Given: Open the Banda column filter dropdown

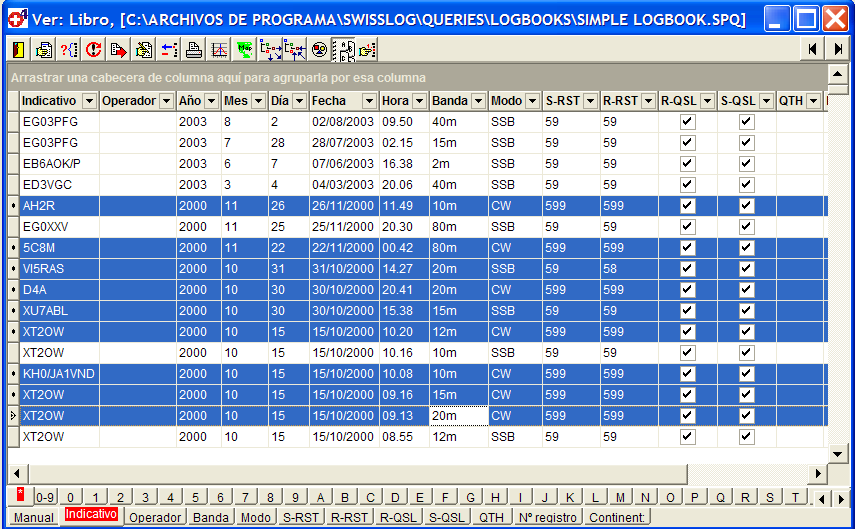Looking at the screenshot, I should 475,101.
